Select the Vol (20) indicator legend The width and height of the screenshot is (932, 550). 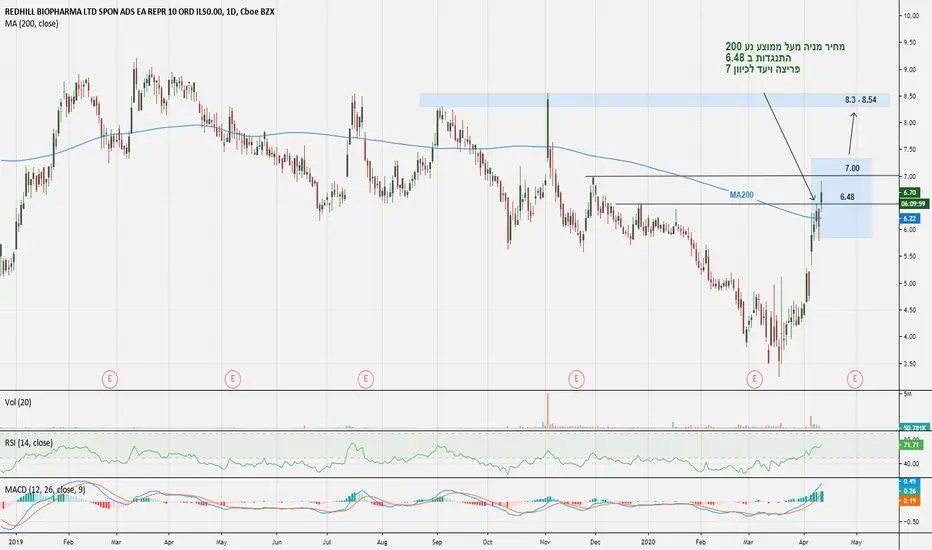(x=18, y=403)
